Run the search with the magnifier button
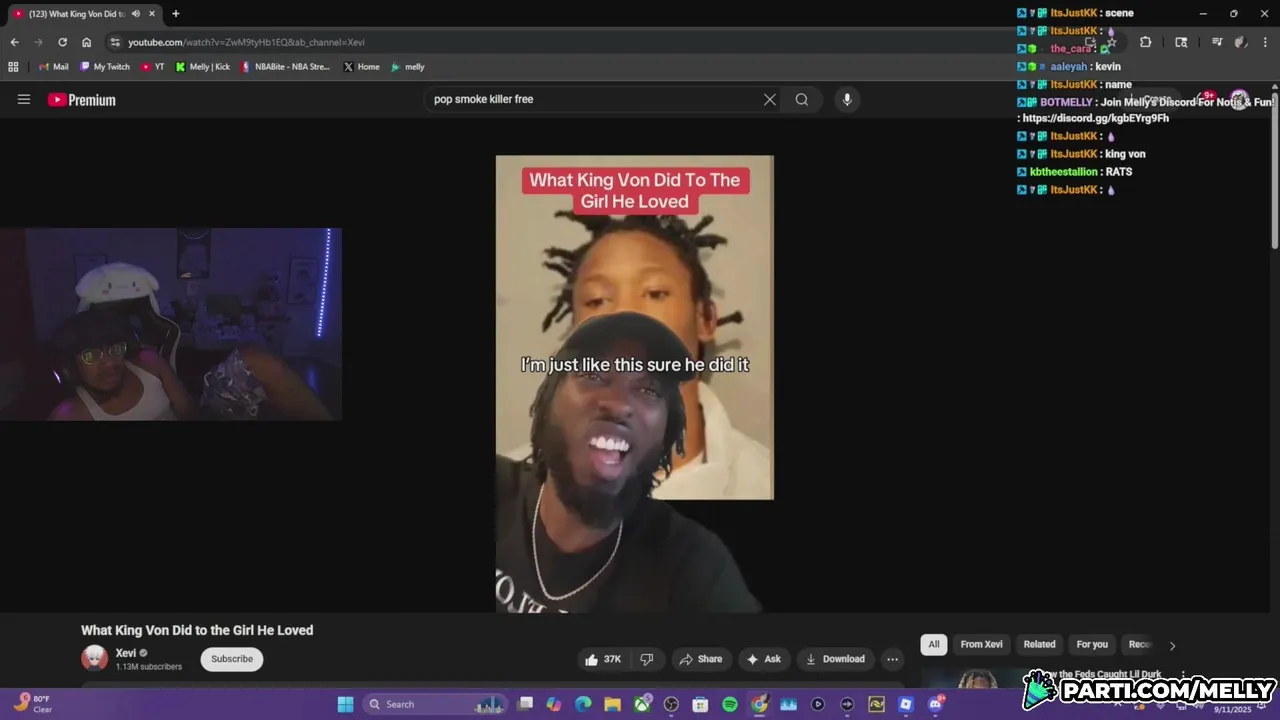 (802, 99)
